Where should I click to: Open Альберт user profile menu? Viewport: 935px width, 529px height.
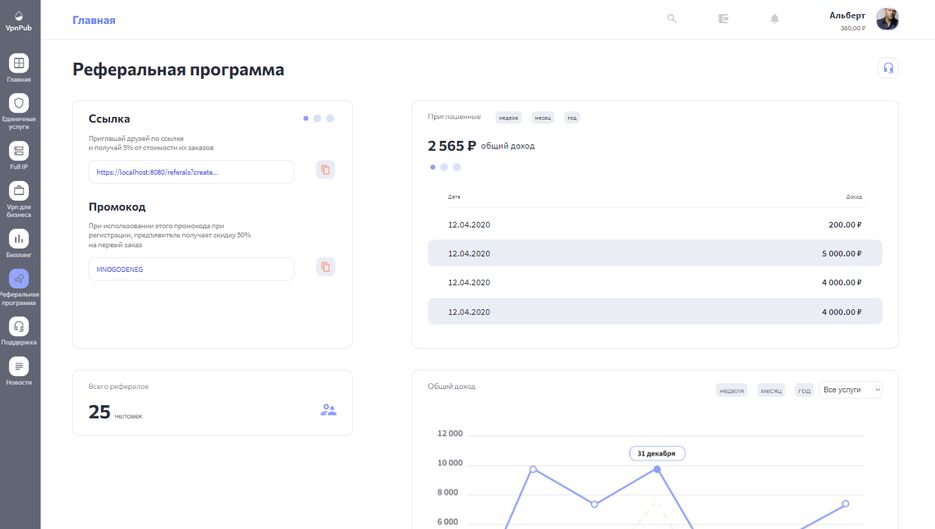point(863,20)
